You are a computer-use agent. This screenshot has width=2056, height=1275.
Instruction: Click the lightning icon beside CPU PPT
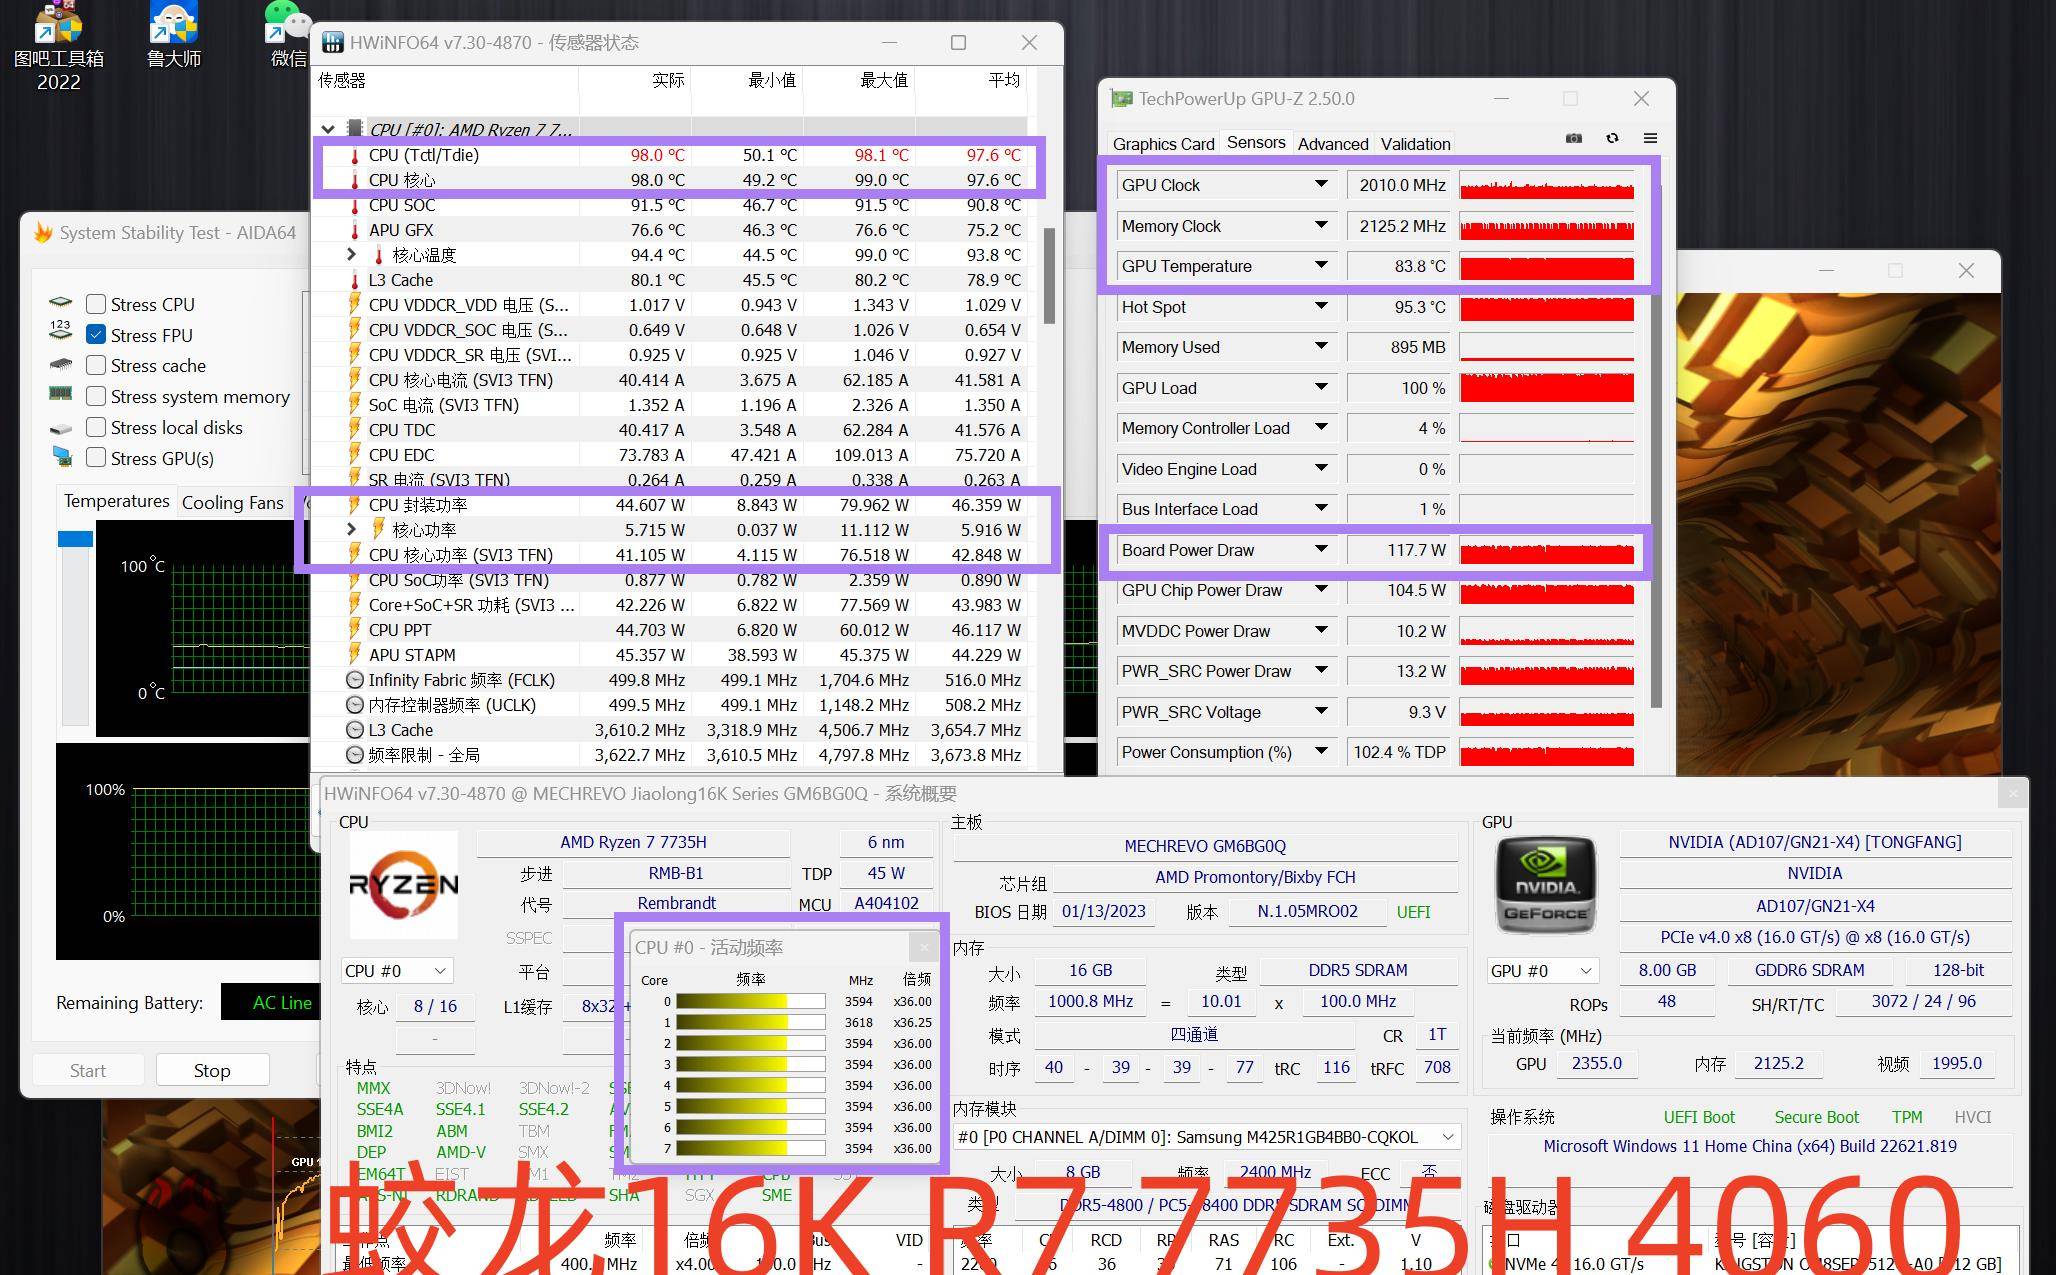tap(354, 630)
